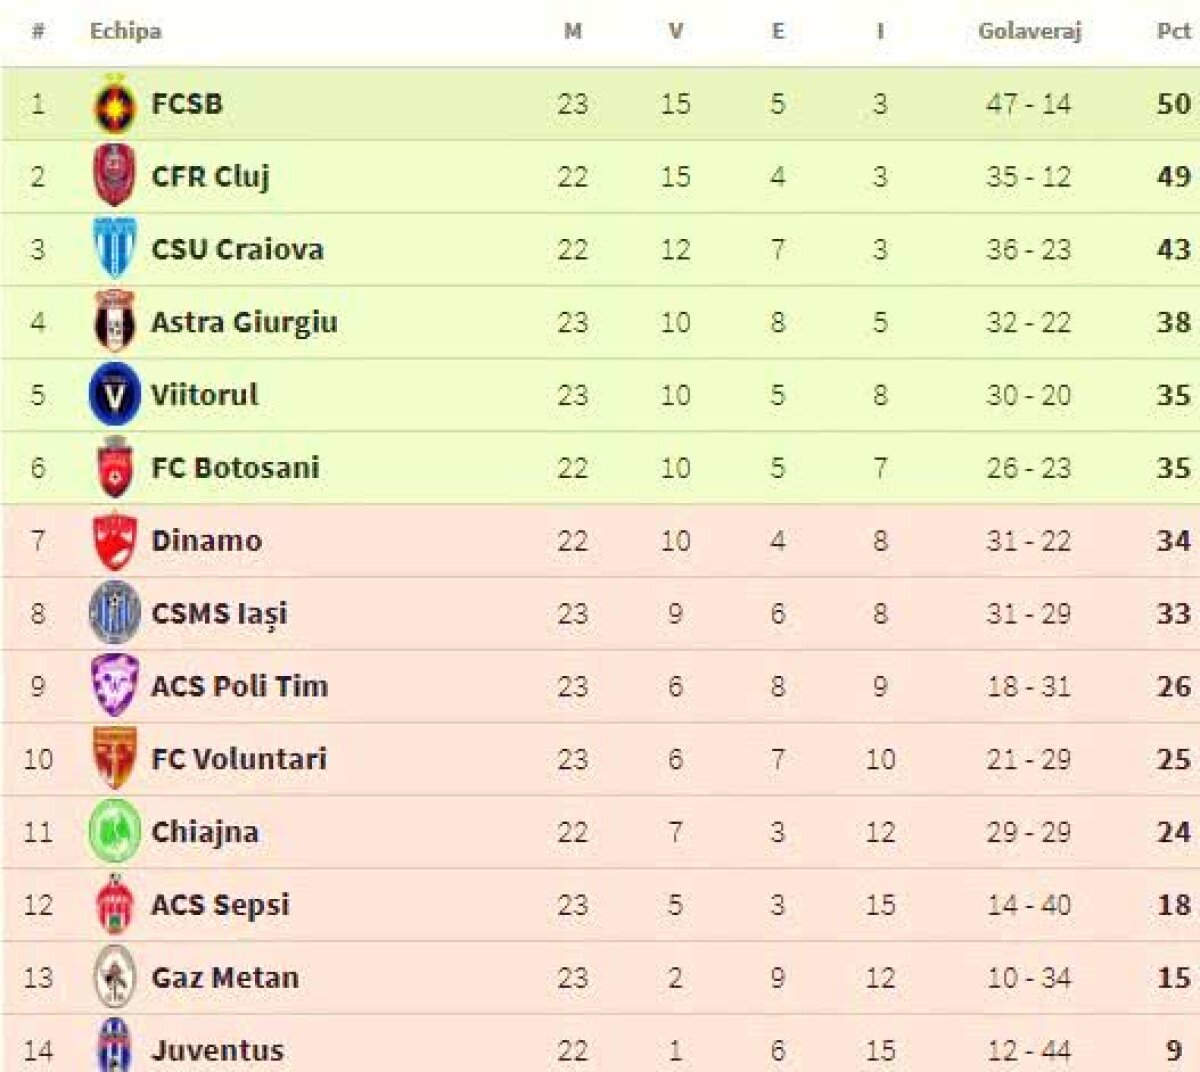This screenshot has width=1200, height=1072.
Task: Click the Astra Giurgiu badge icon
Action: [115, 322]
